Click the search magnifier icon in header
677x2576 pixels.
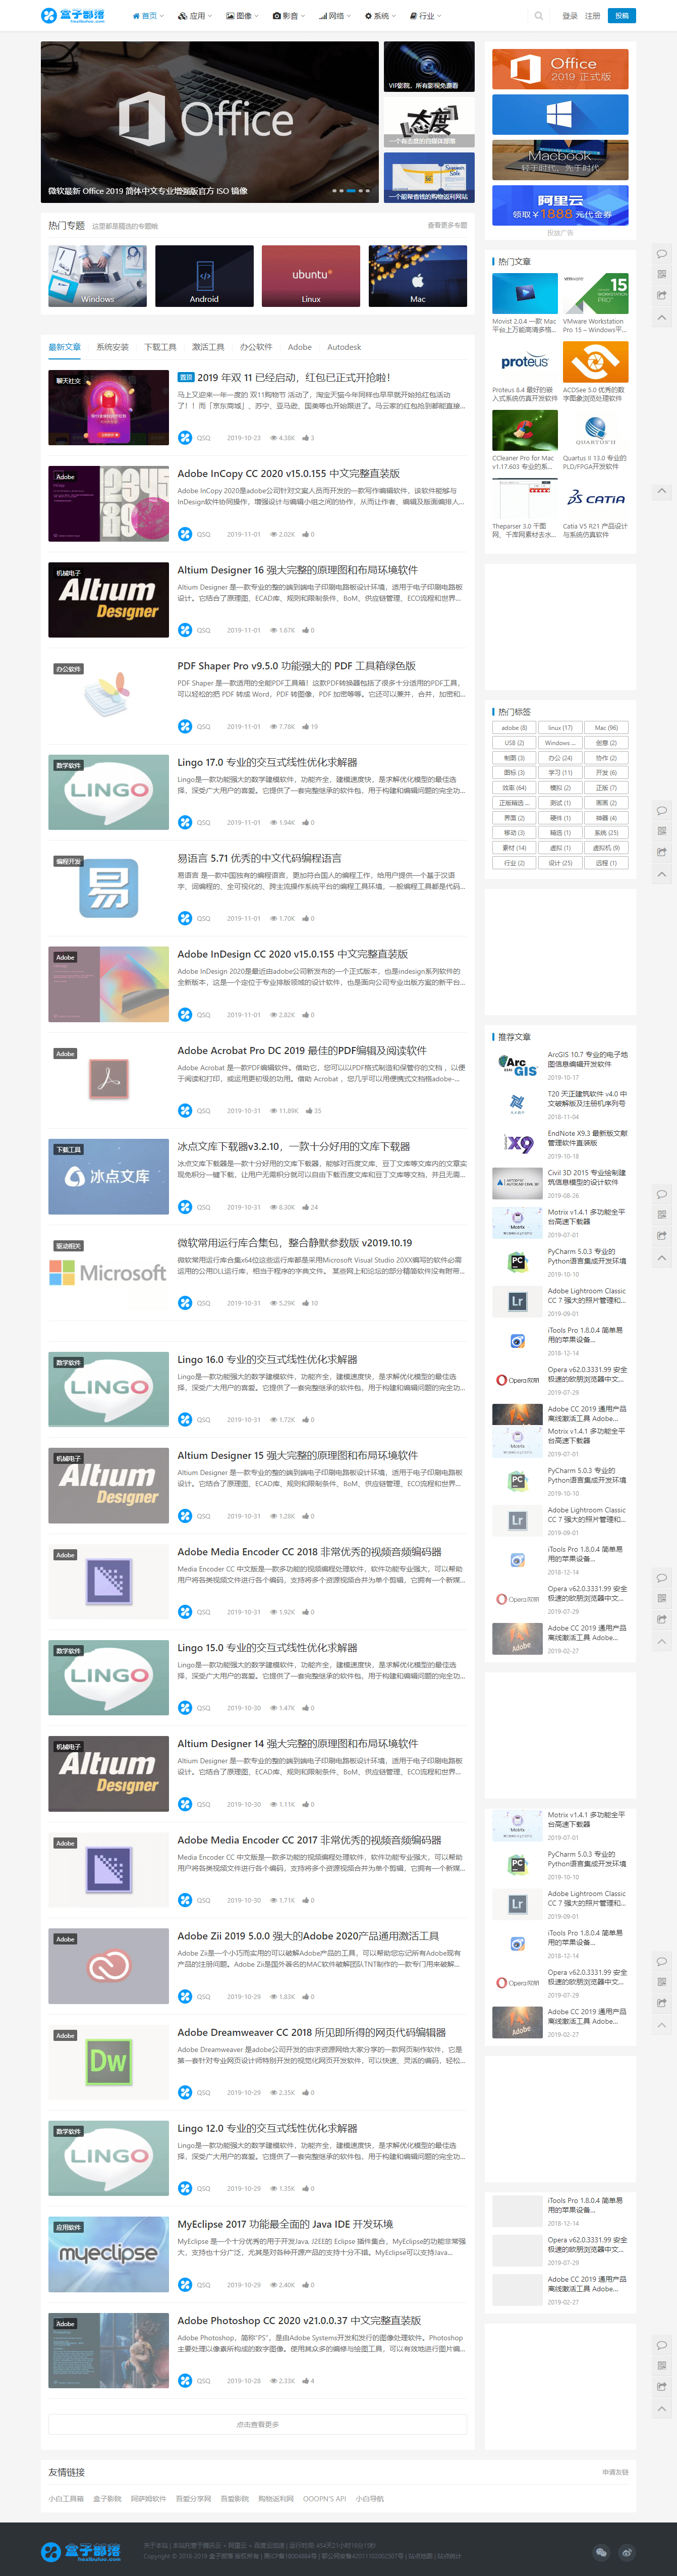(539, 16)
